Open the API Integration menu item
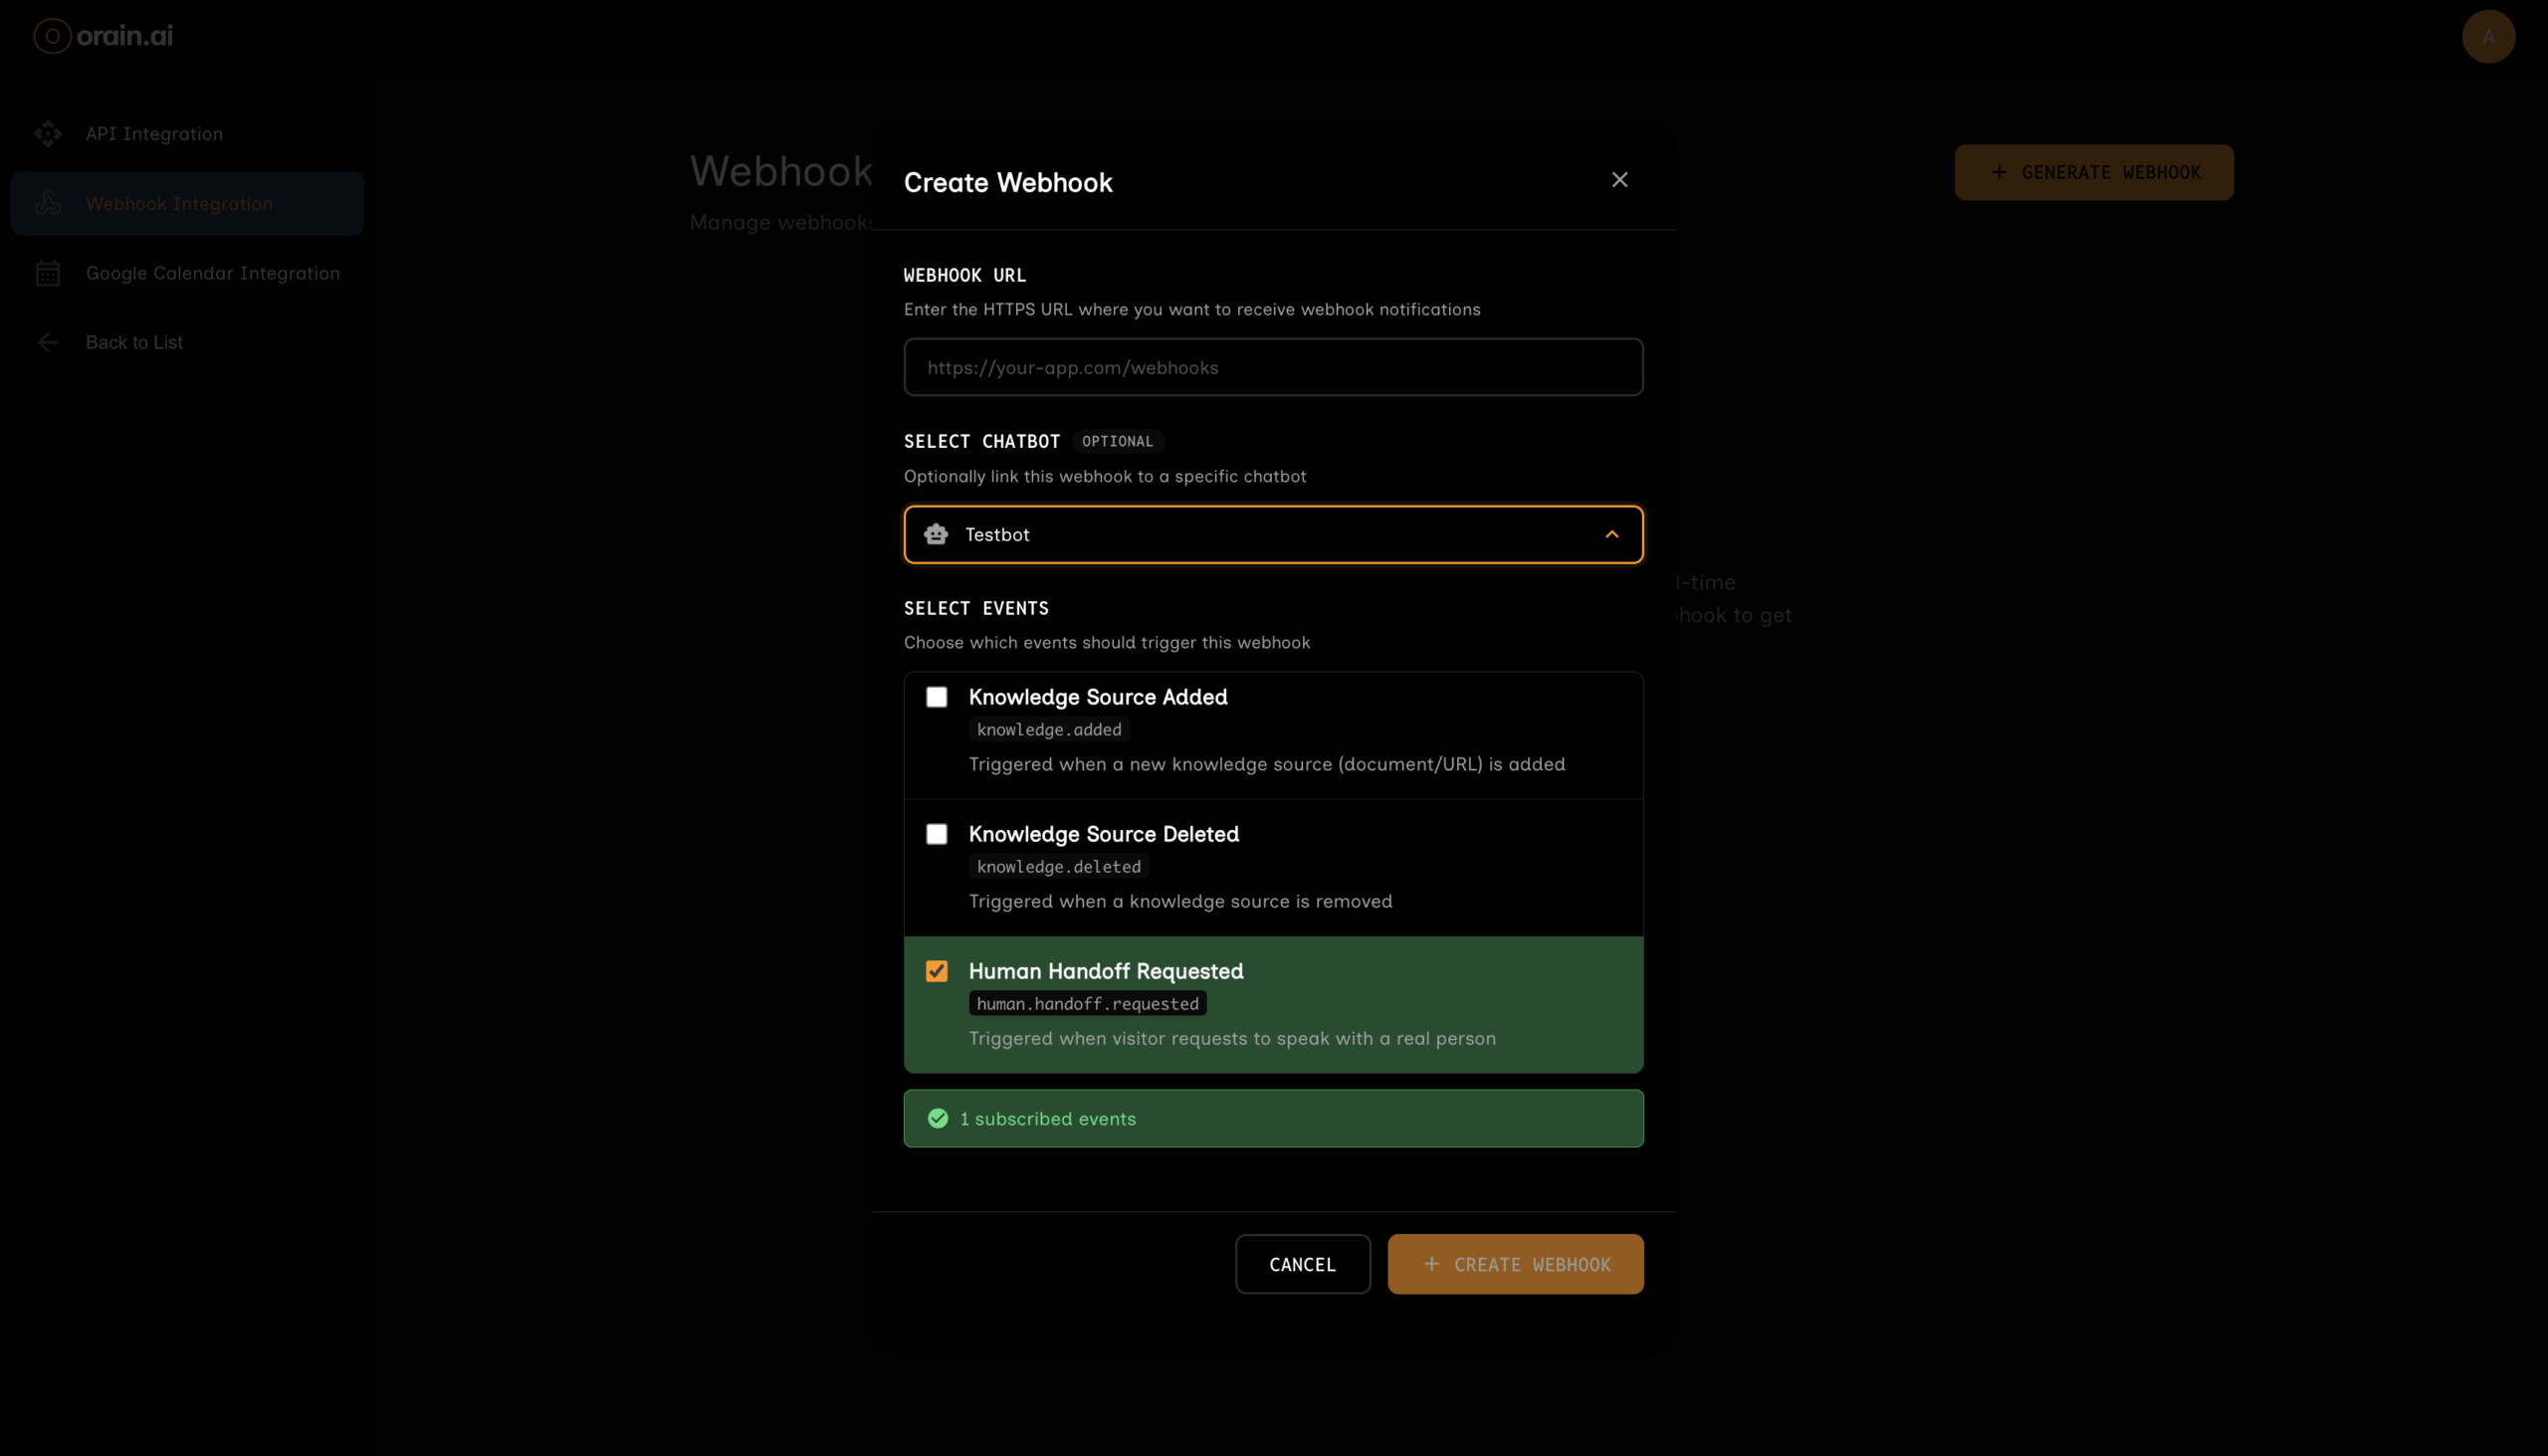 (x=154, y=134)
